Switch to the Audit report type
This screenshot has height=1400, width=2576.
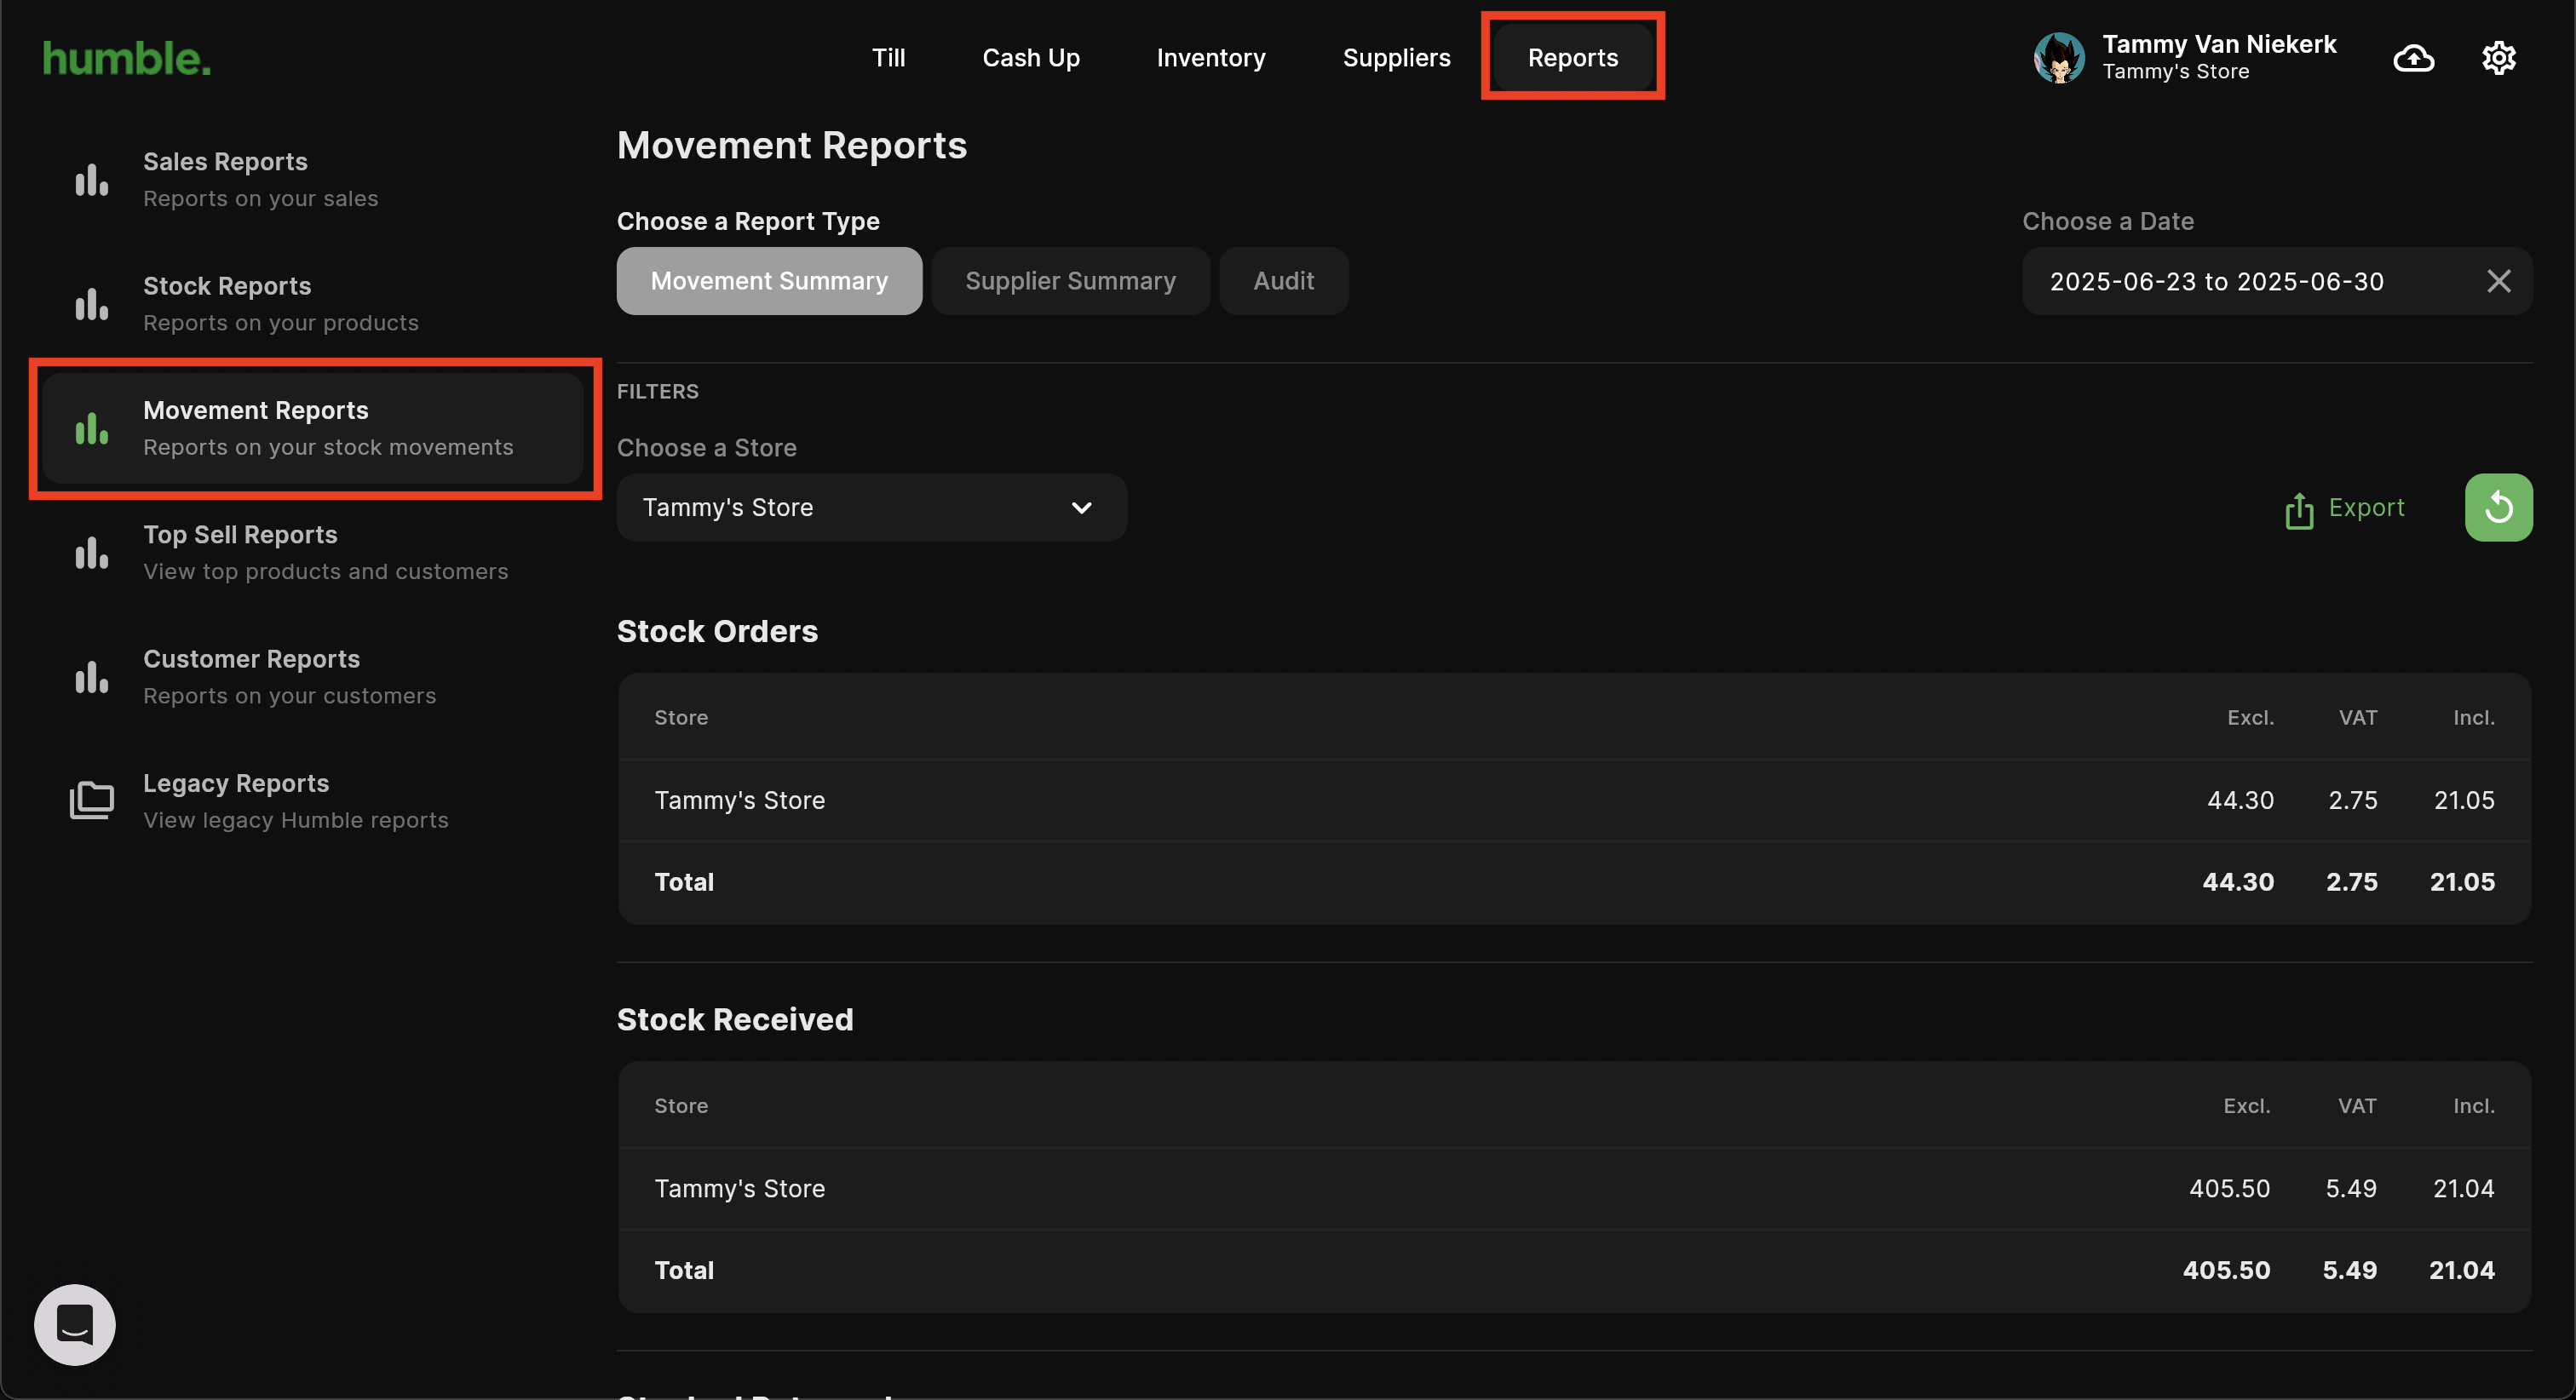click(x=1283, y=281)
